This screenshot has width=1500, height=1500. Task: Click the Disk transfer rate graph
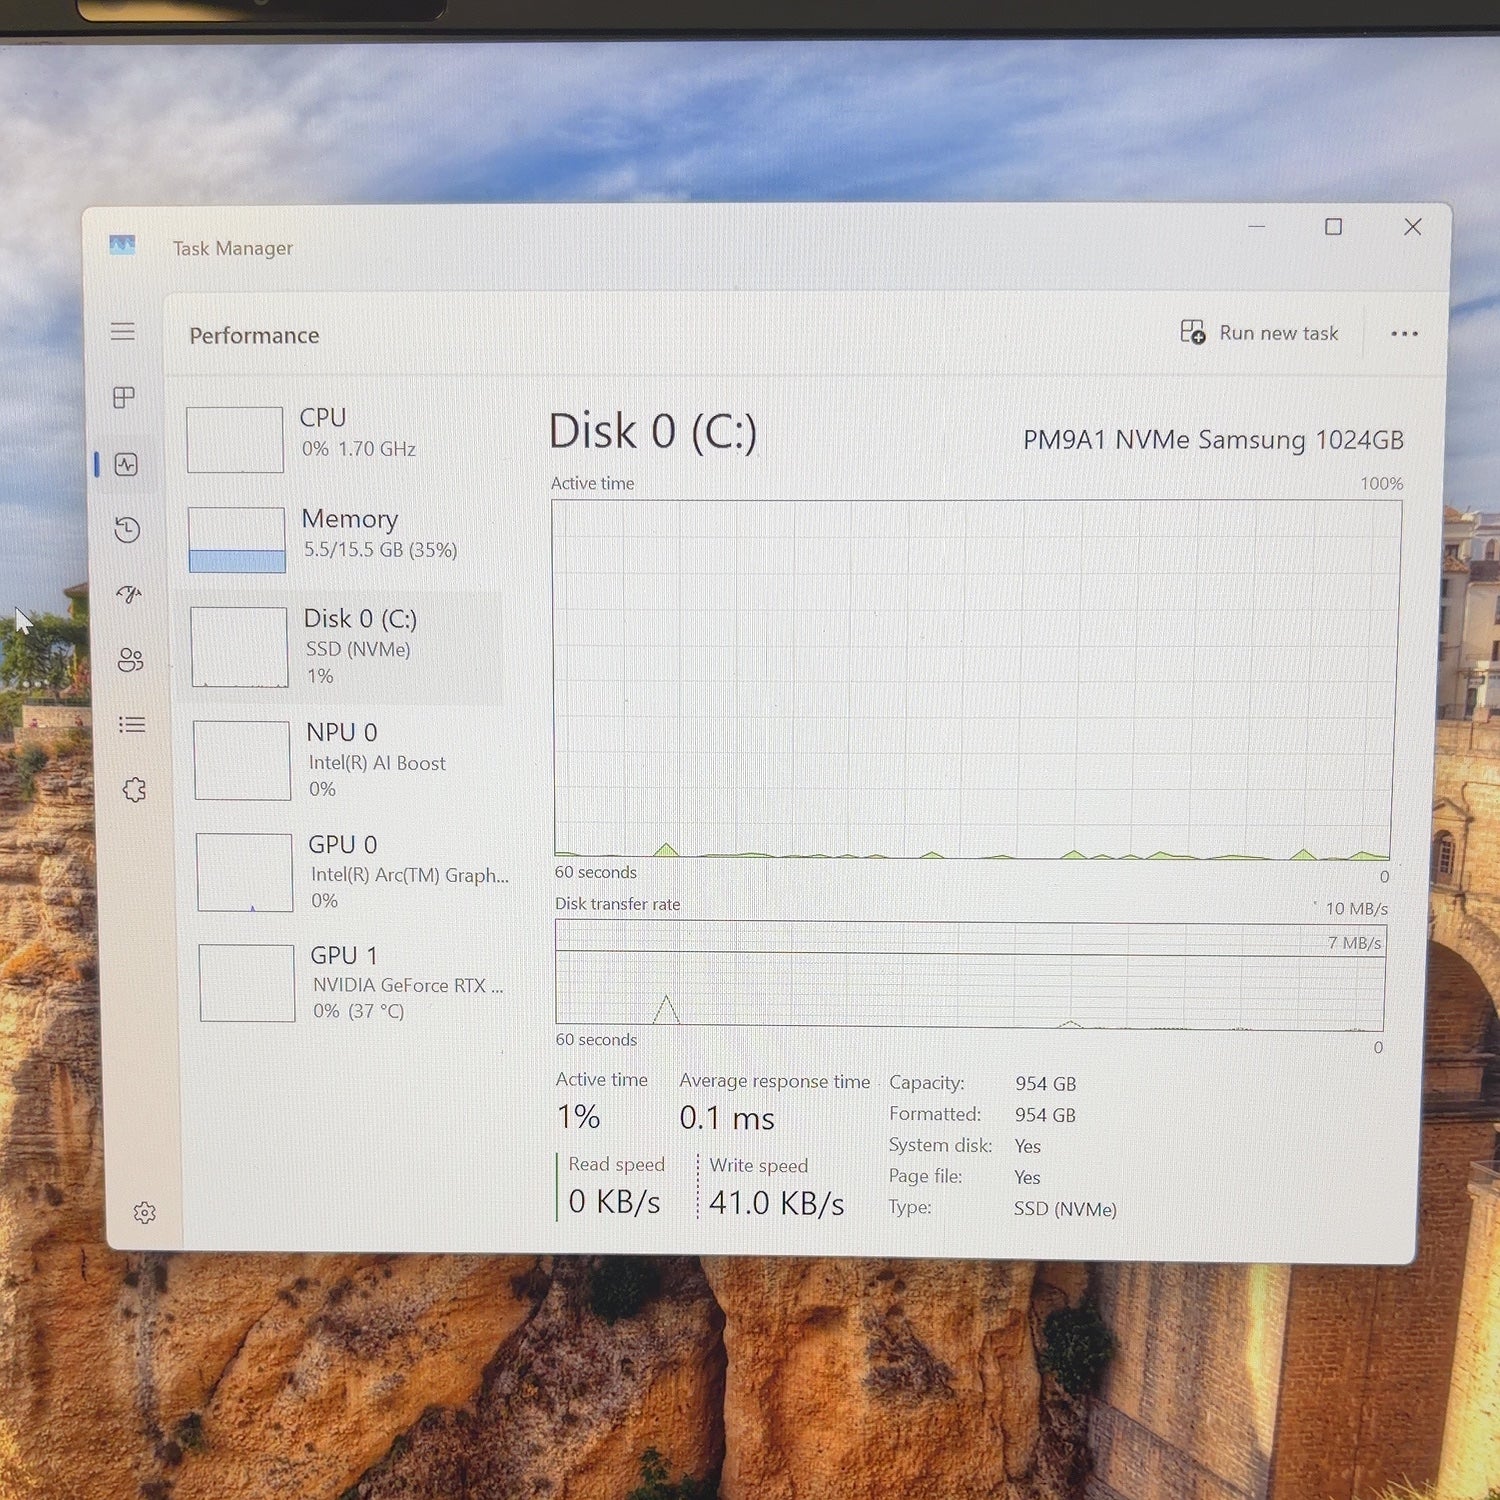[x=970, y=975]
